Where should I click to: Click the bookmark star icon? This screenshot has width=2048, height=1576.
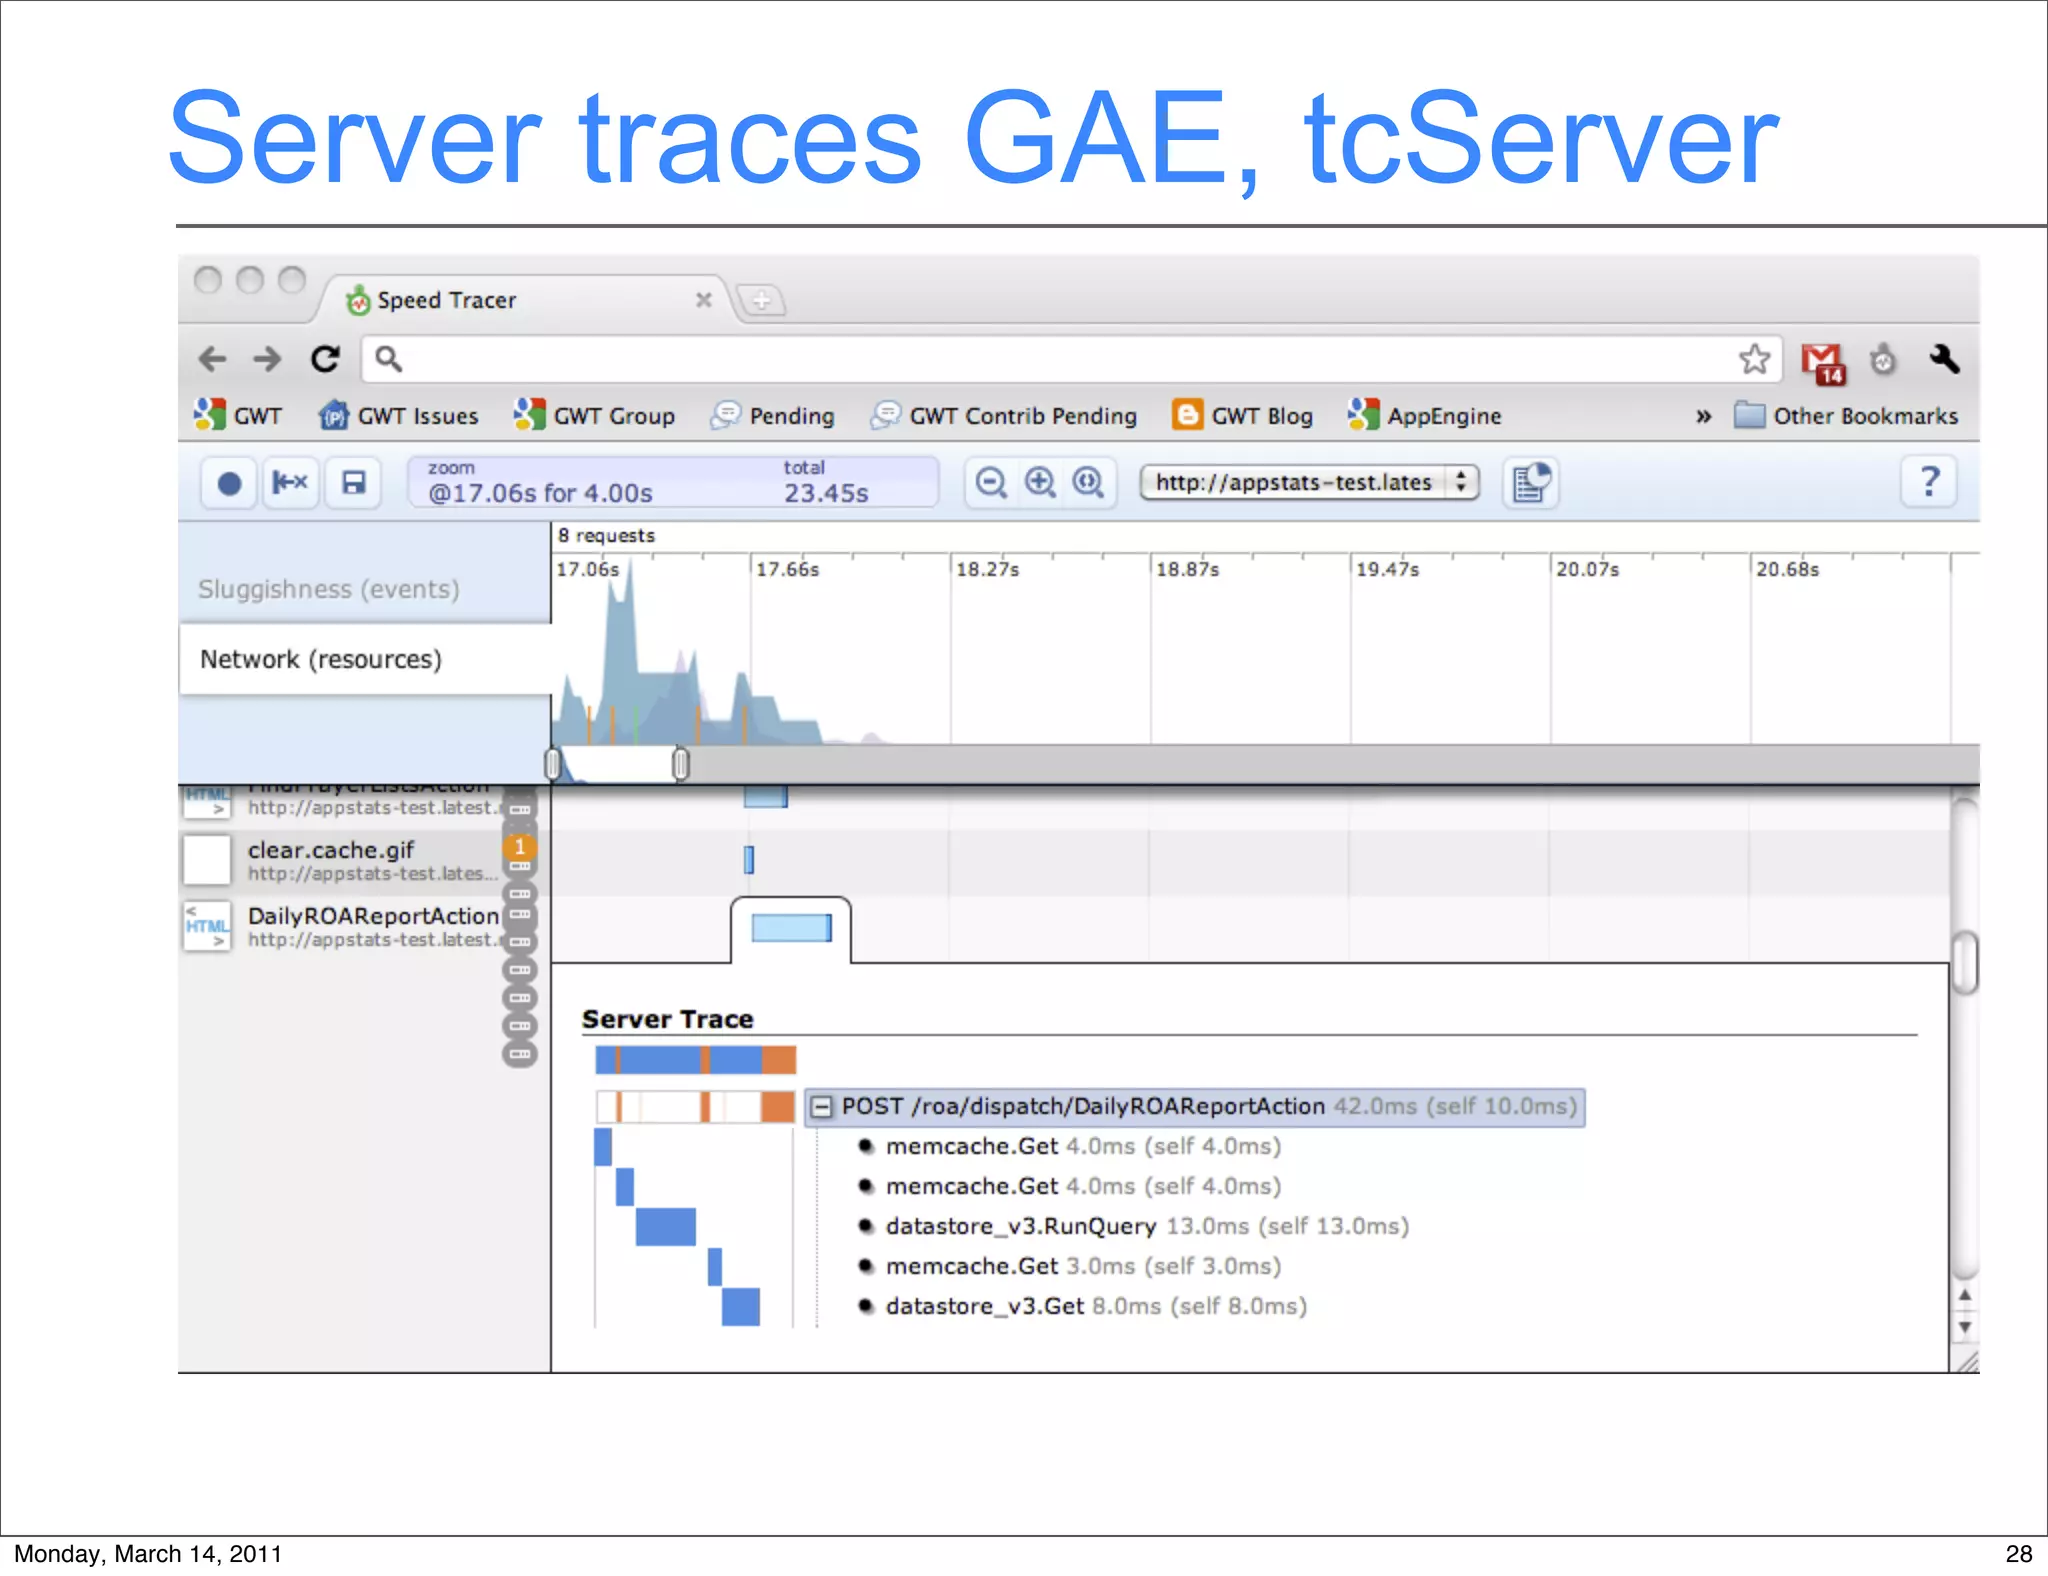coord(1754,359)
